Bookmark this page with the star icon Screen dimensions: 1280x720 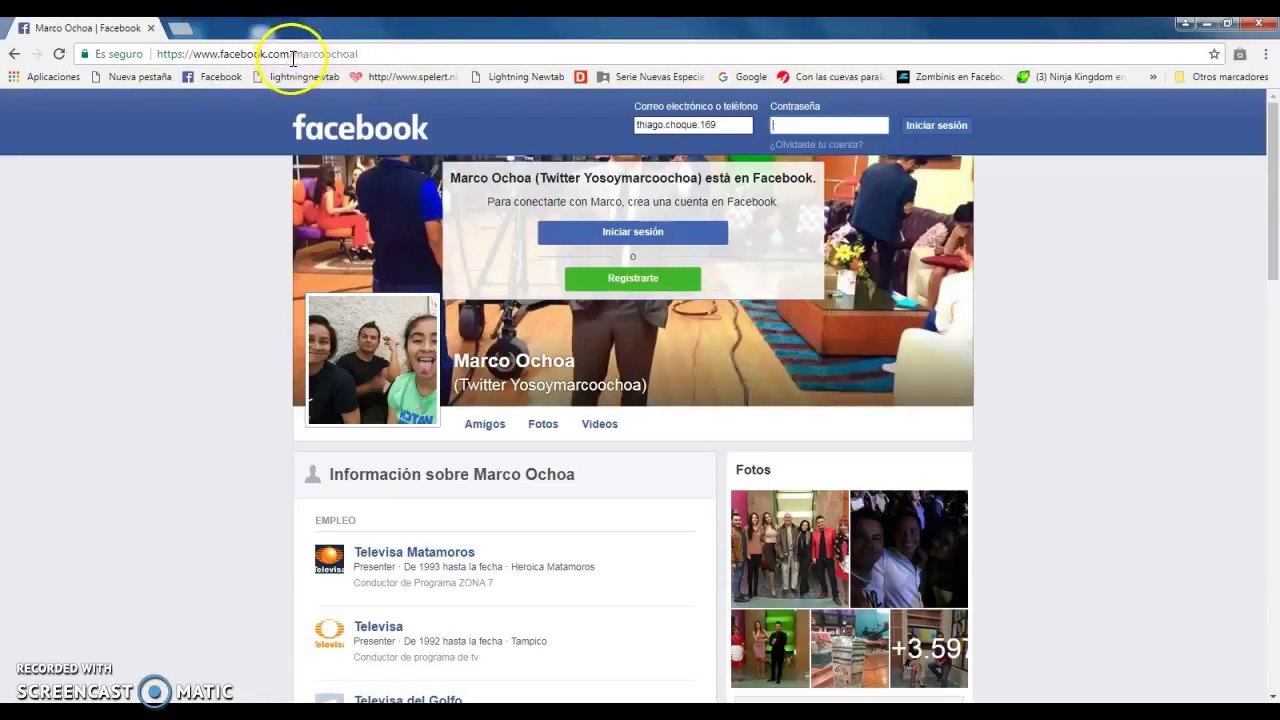1214,54
